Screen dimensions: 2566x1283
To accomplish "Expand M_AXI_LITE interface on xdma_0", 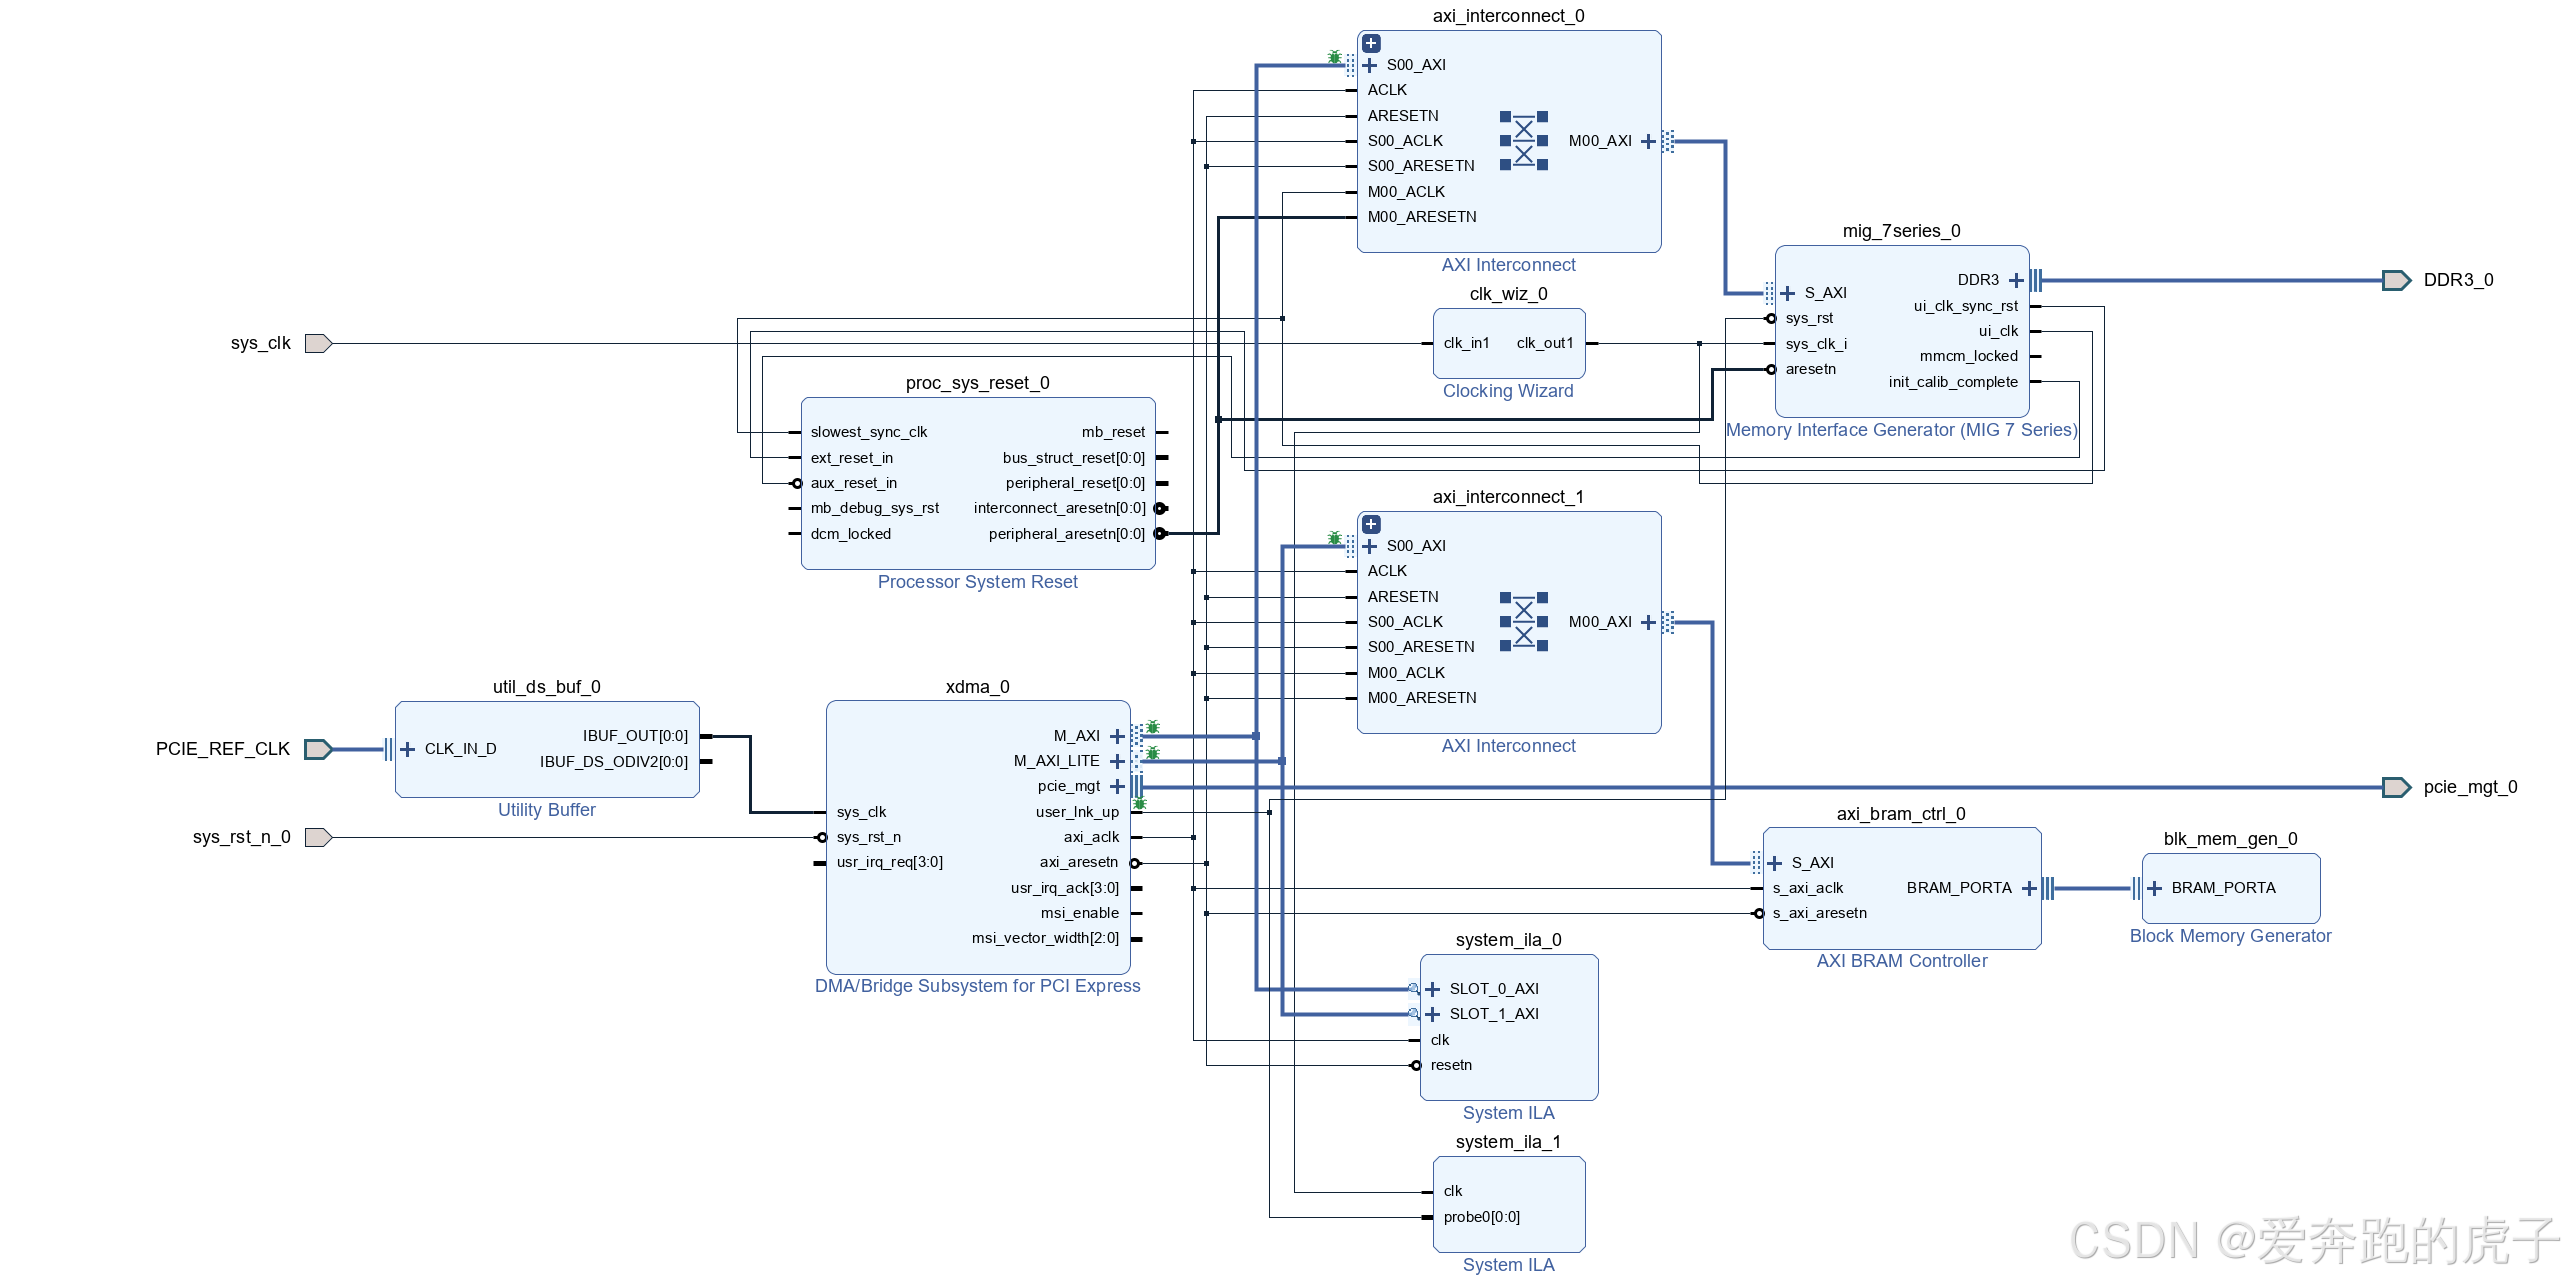I will 1117,762.
